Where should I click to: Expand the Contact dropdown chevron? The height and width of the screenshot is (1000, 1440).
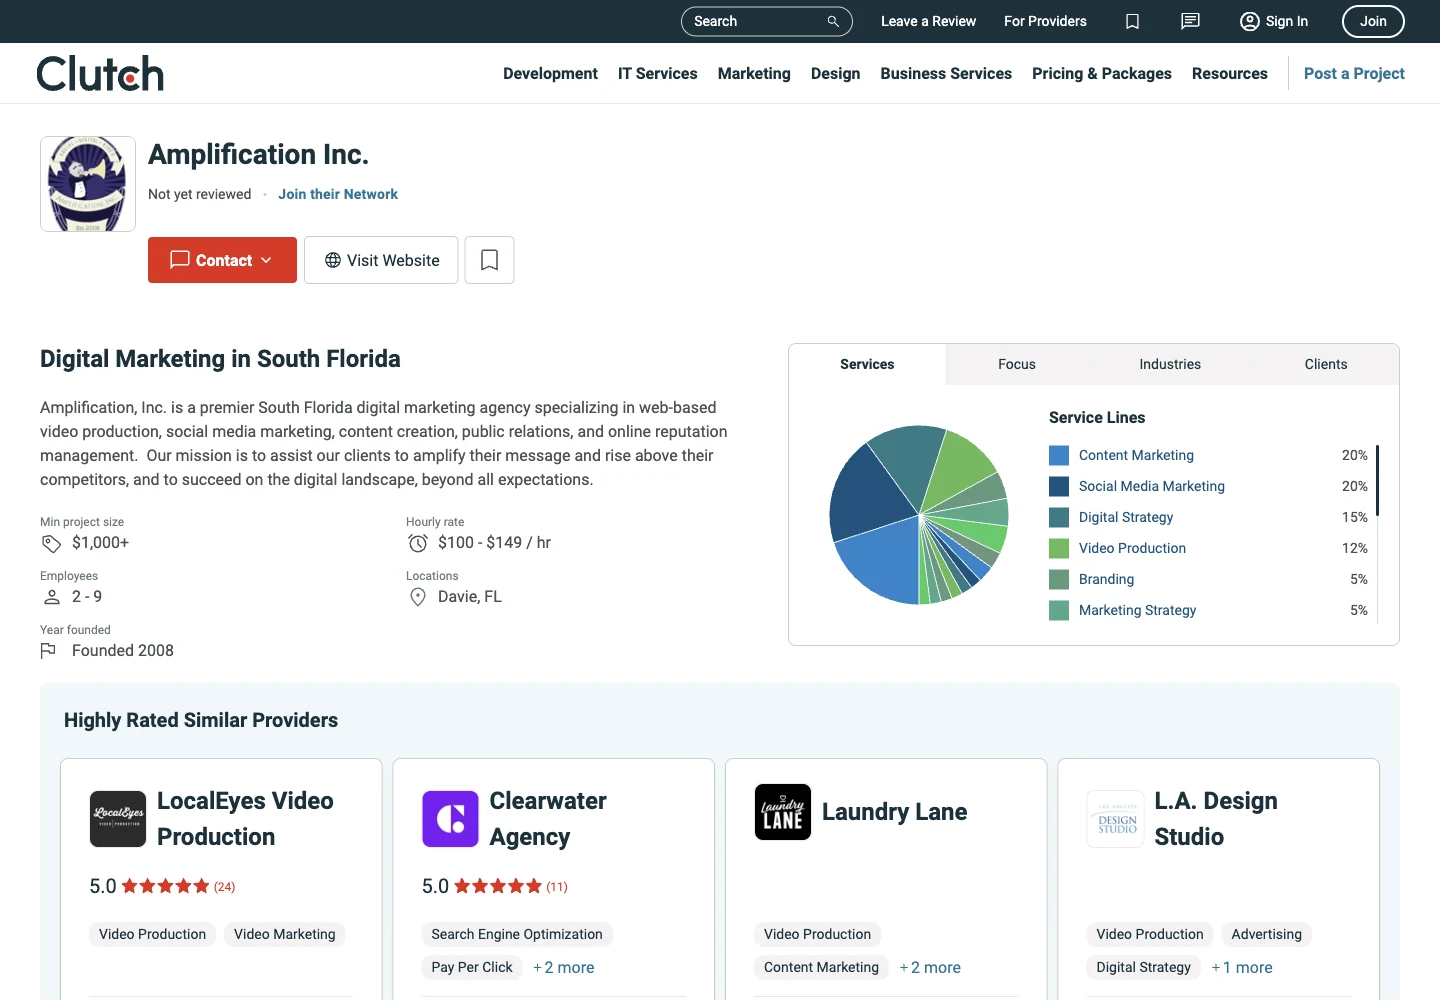[x=266, y=260]
